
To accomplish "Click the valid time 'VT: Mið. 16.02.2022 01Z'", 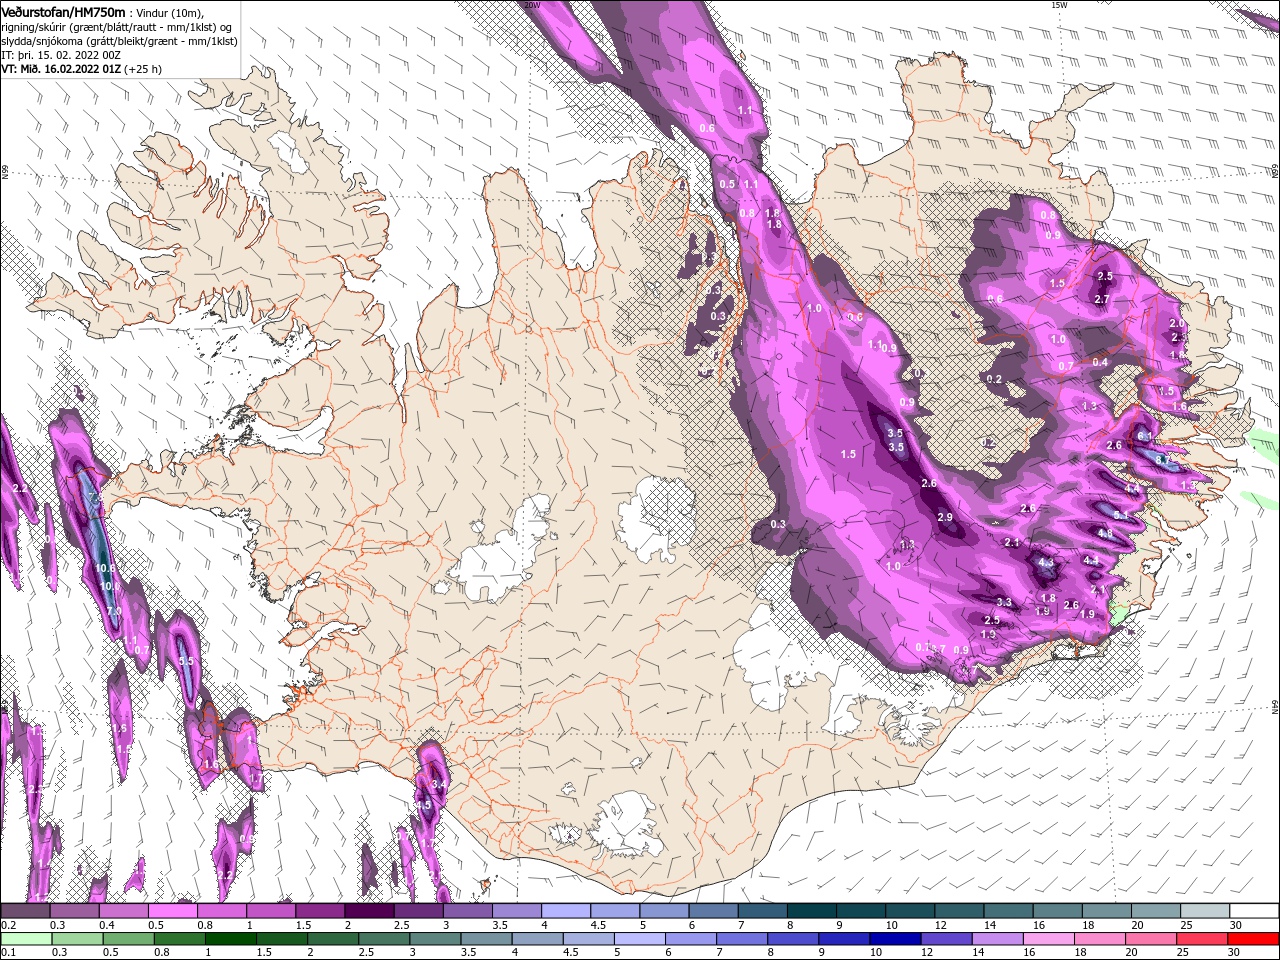I will point(61,69).
